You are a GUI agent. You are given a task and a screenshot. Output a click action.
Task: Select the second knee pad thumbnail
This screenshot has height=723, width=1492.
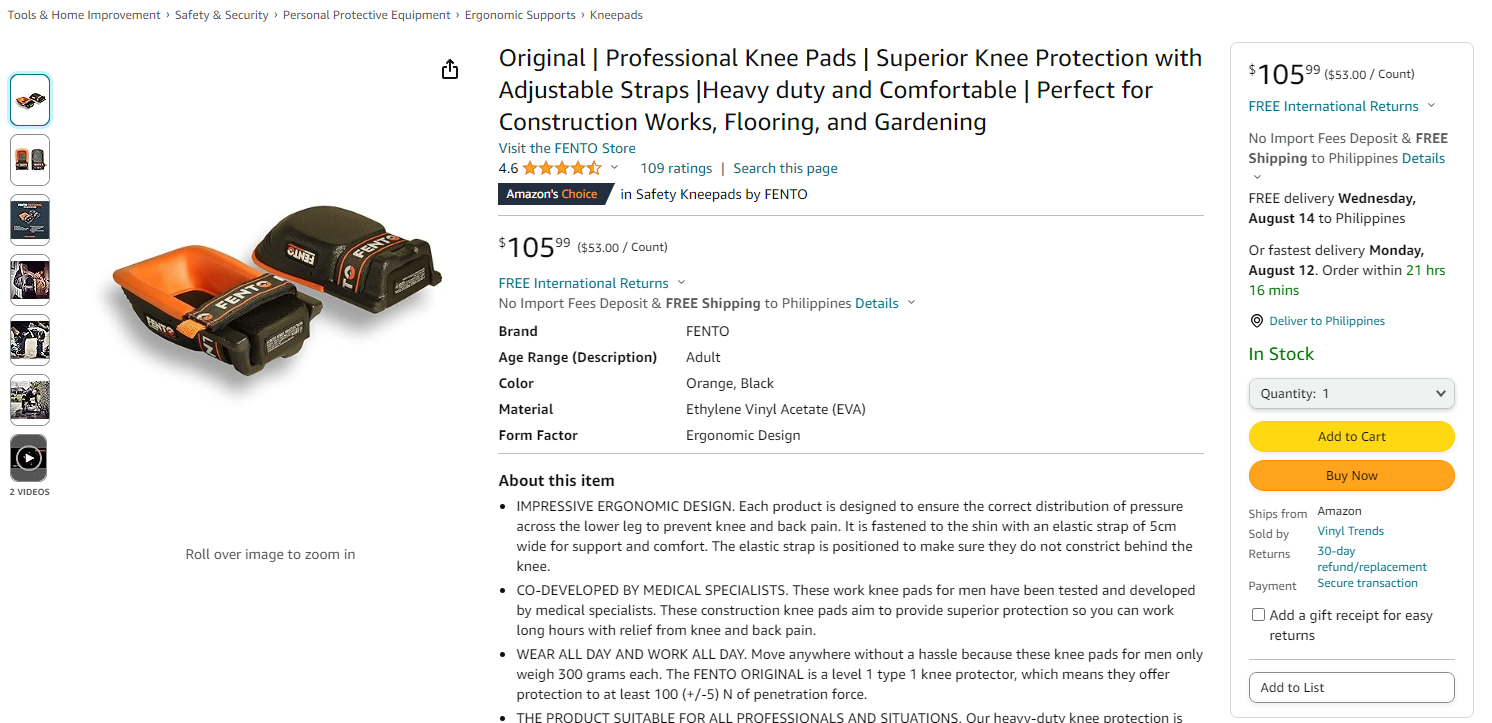(x=30, y=160)
